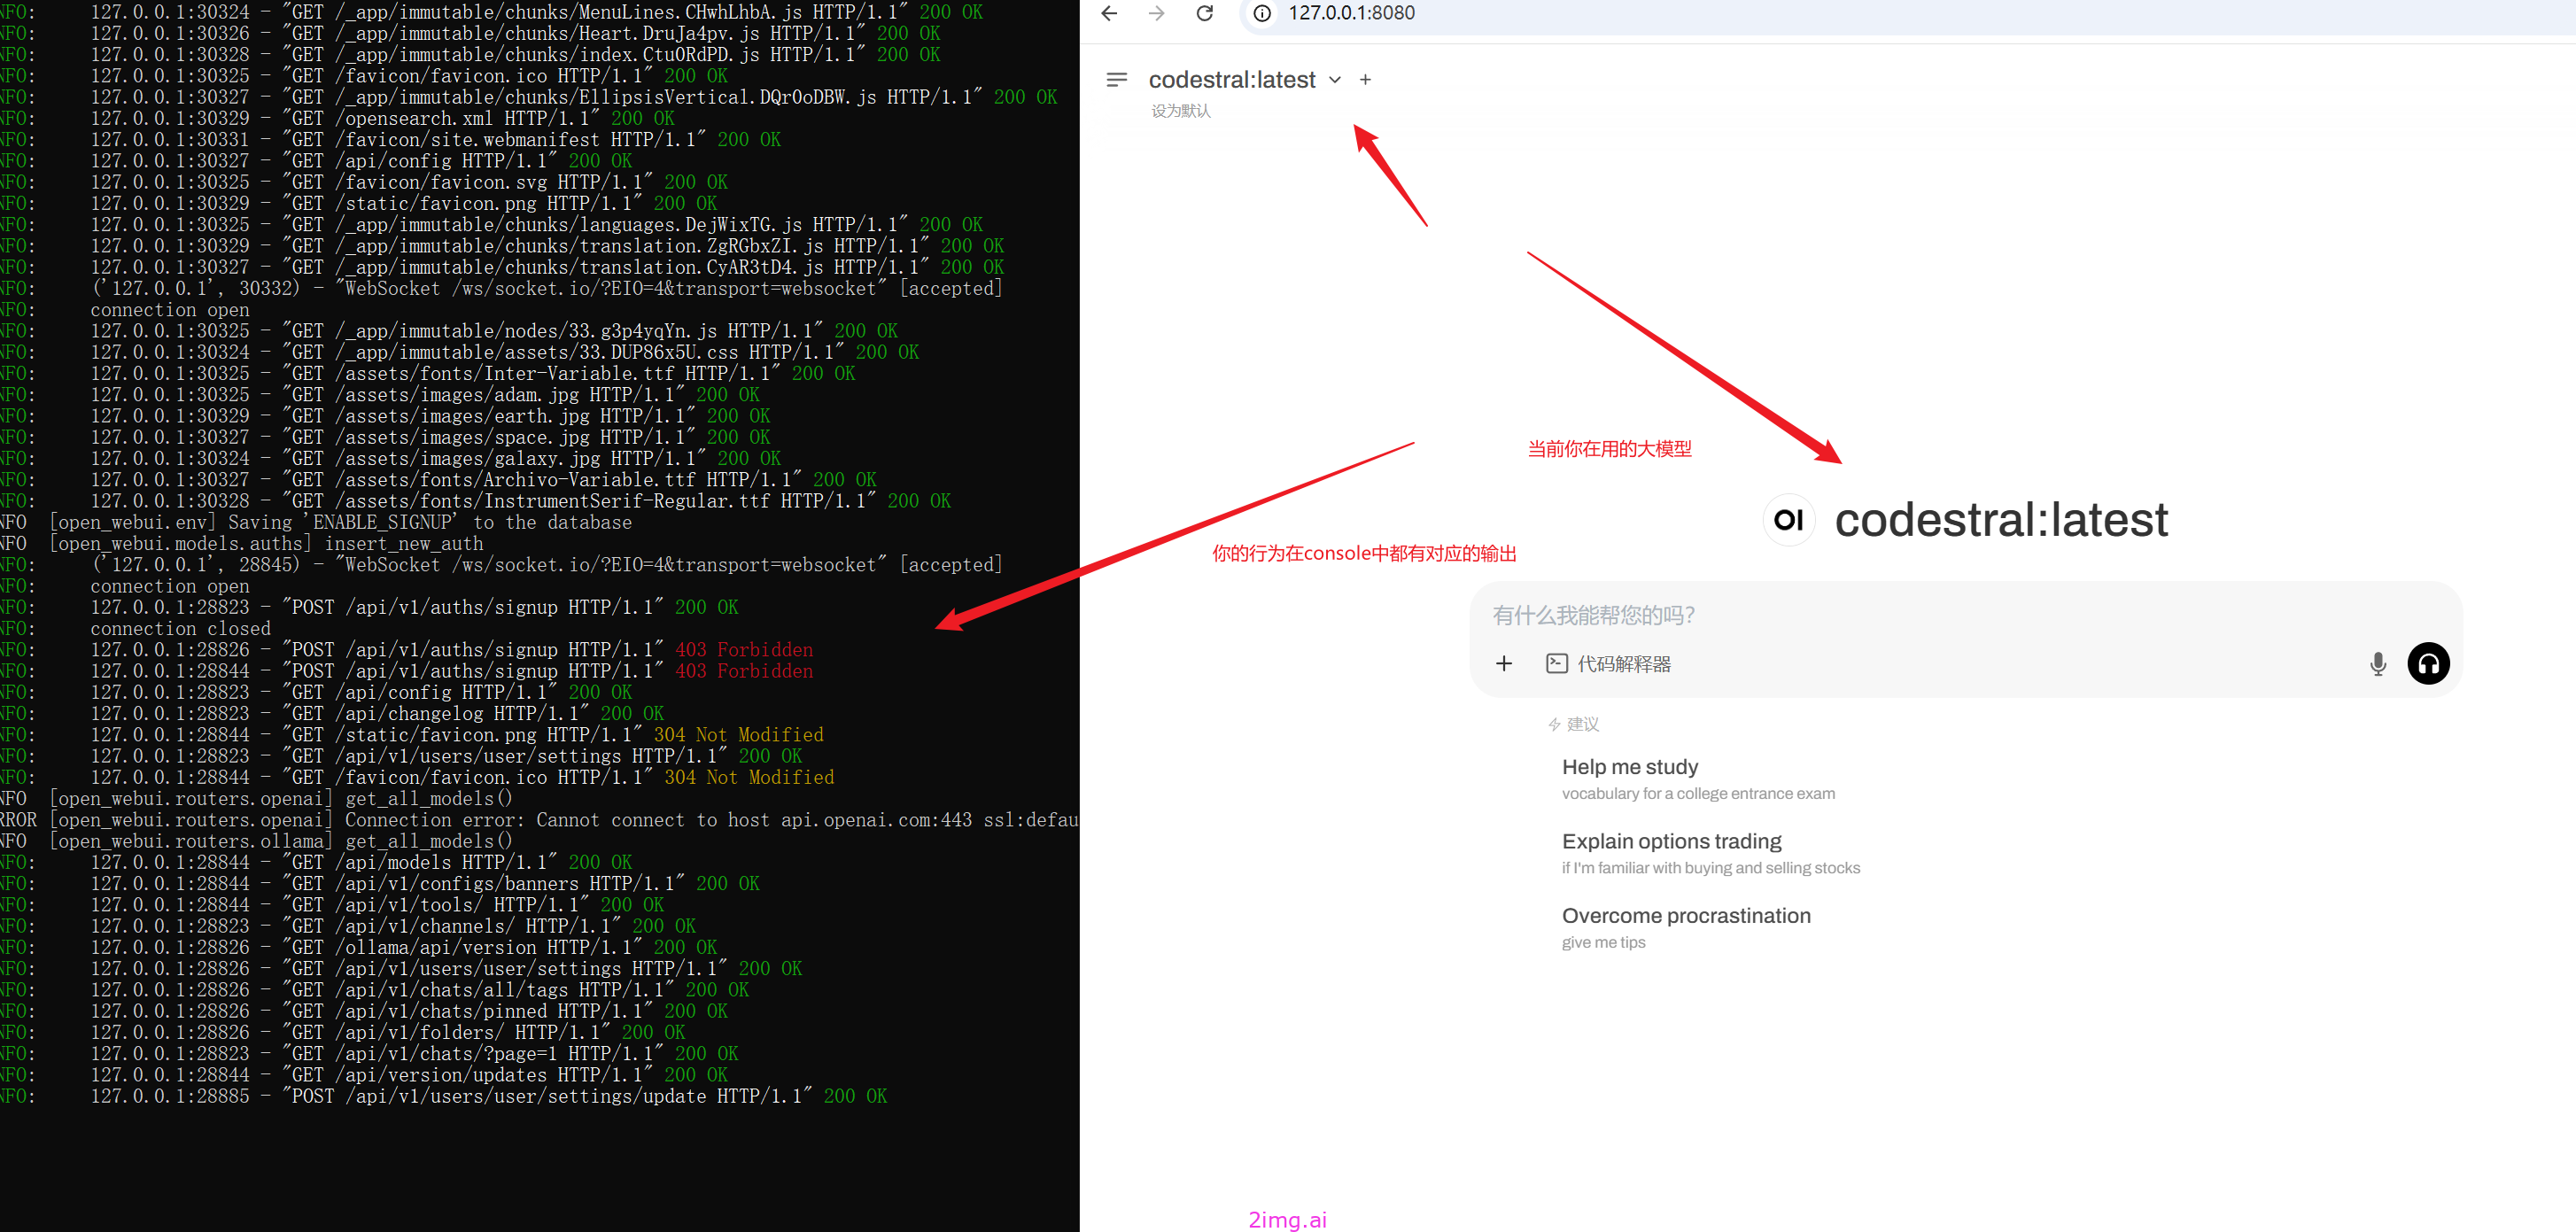
Task: Click the browser forward arrow
Action: (x=1156, y=13)
